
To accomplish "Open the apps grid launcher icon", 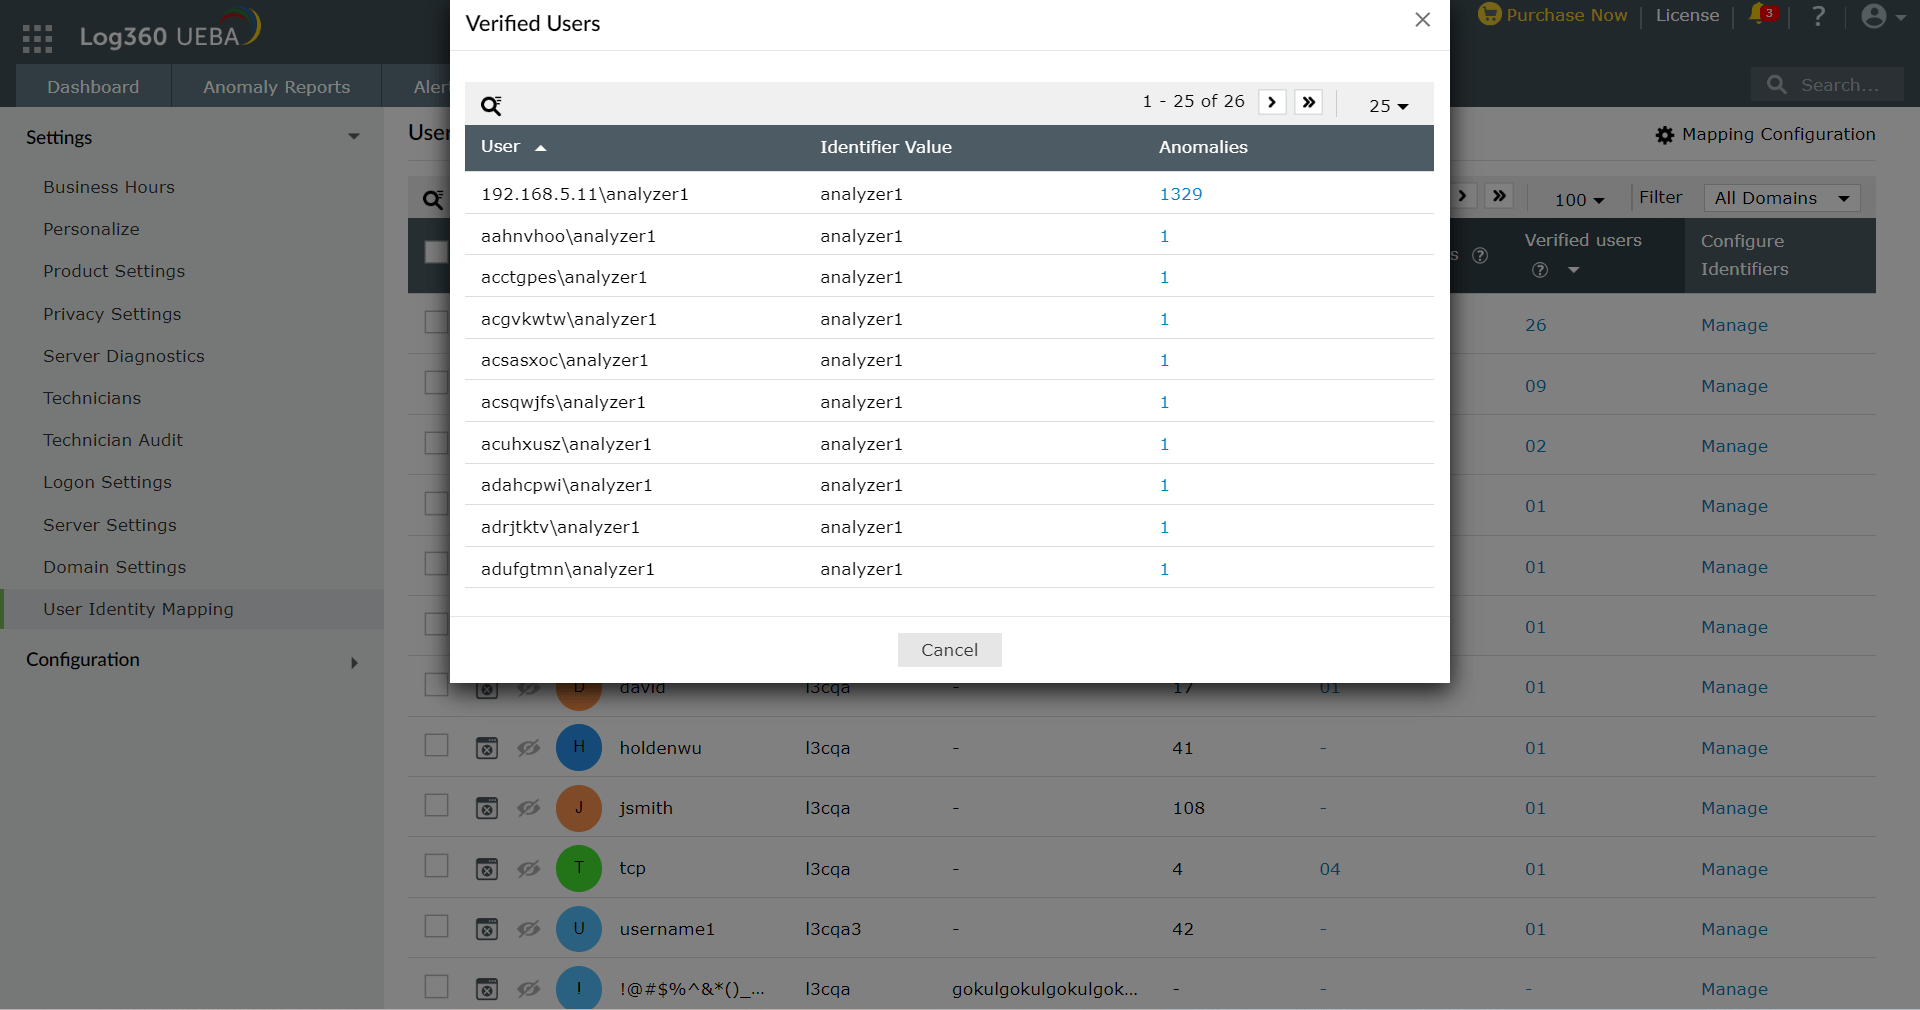I will tap(37, 38).
